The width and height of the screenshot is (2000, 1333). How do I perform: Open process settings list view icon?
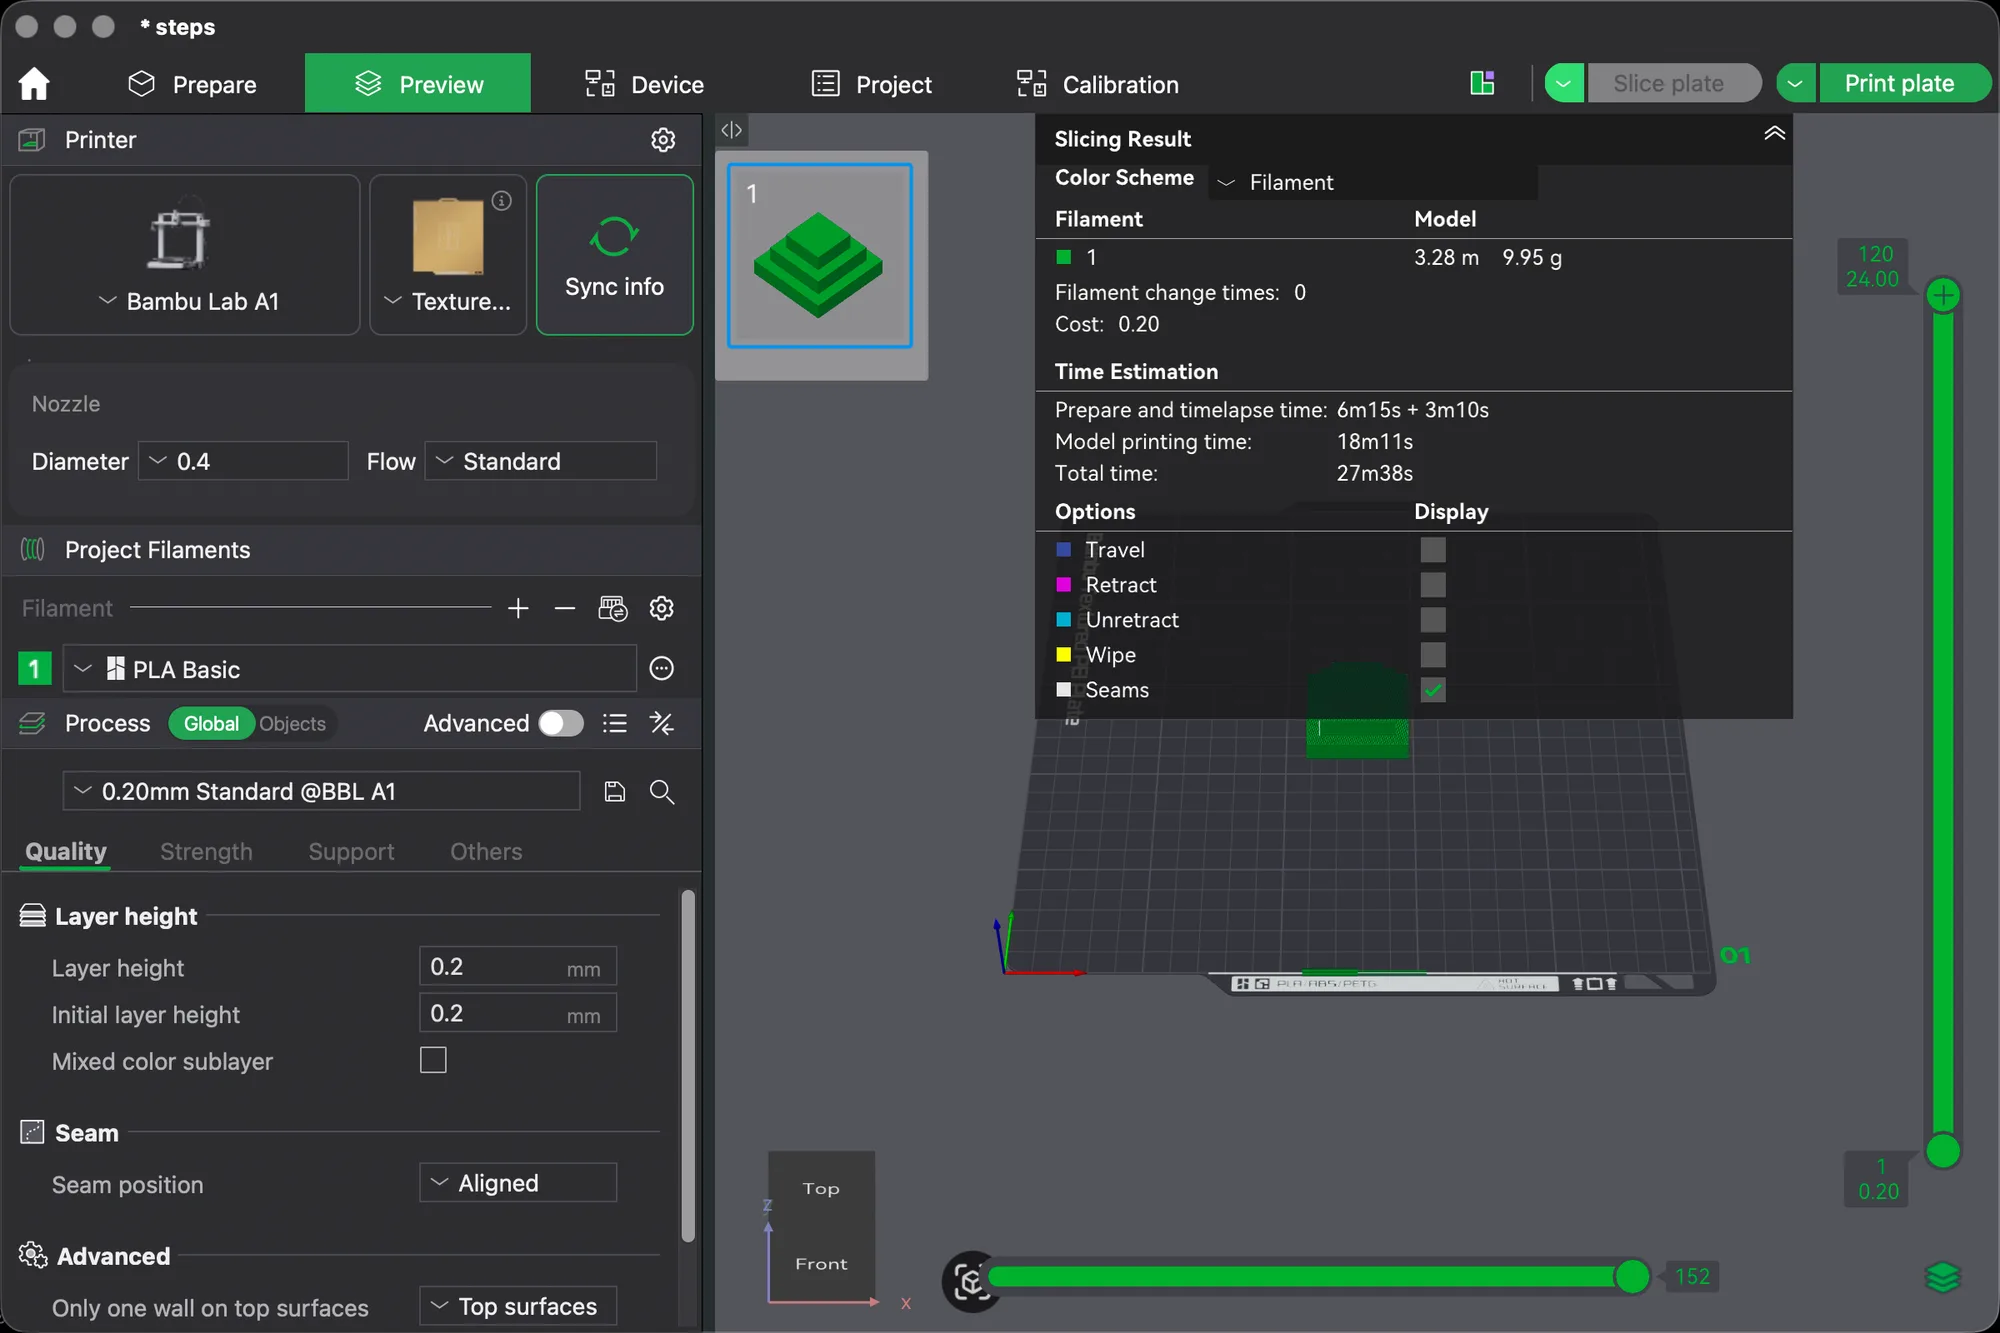pyautogui.click(x=615, y=723)
